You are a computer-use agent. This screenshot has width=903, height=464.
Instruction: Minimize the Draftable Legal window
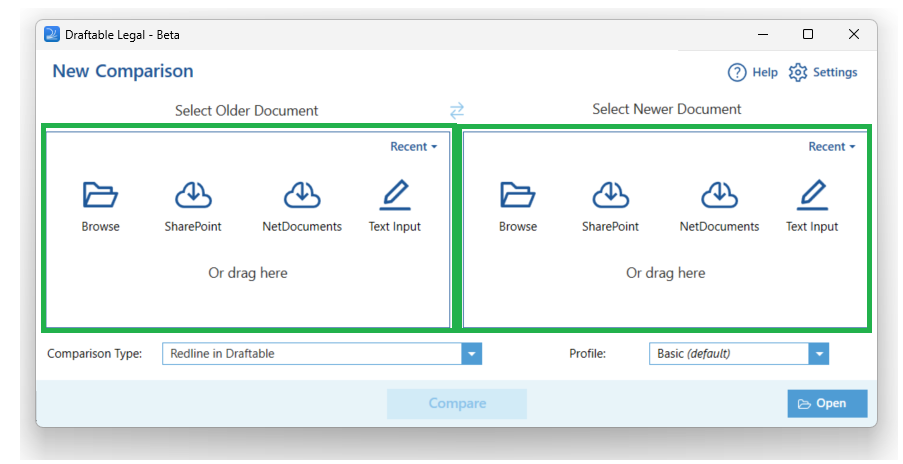(x=763, y=35)
